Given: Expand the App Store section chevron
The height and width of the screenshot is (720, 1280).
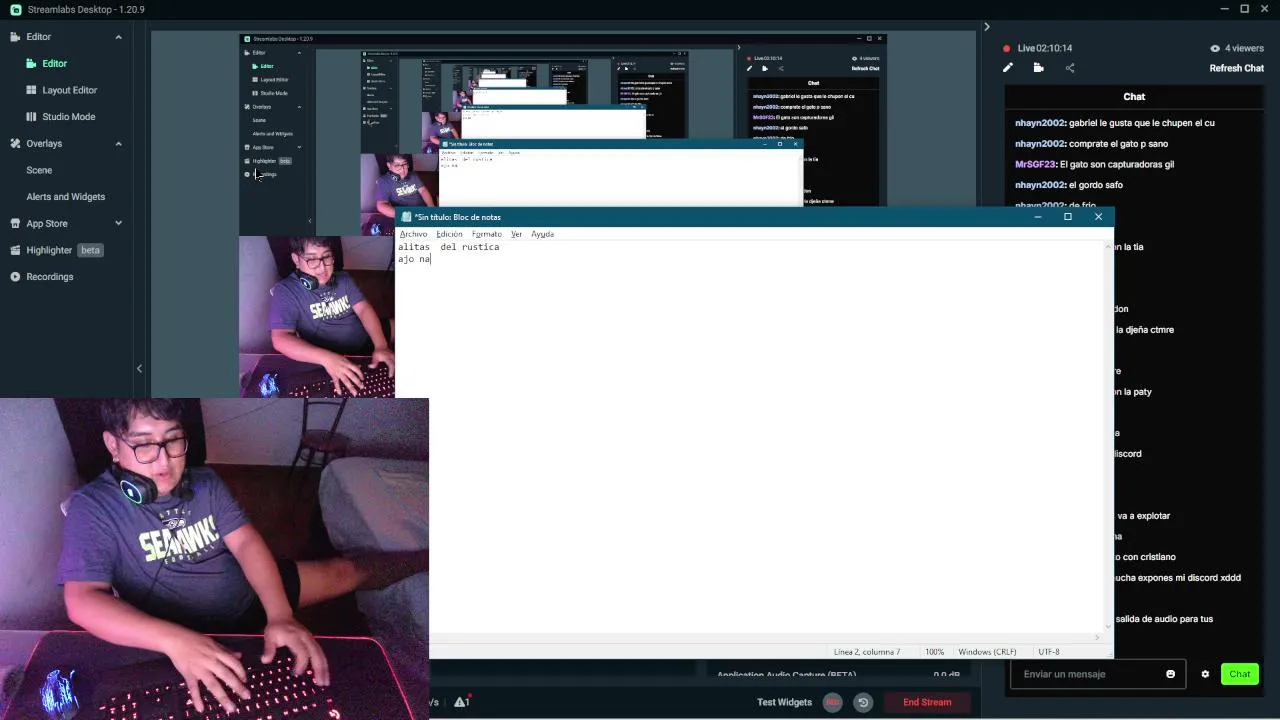Looking at the screenshot, I should 118,223.
